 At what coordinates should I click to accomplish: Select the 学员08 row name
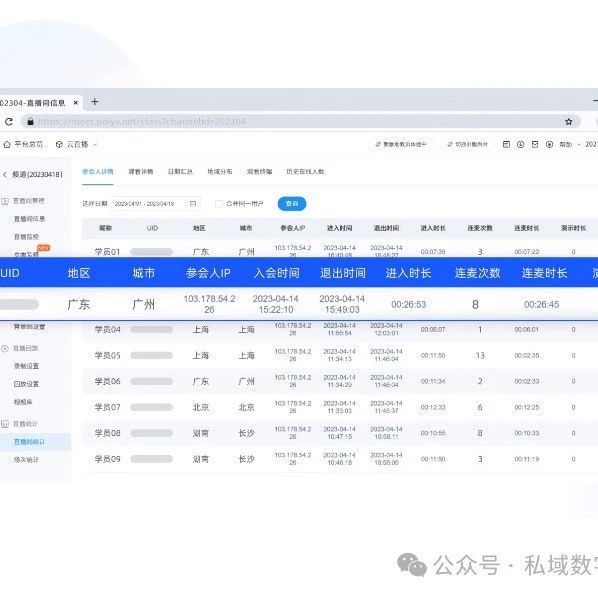coord(108,433)
